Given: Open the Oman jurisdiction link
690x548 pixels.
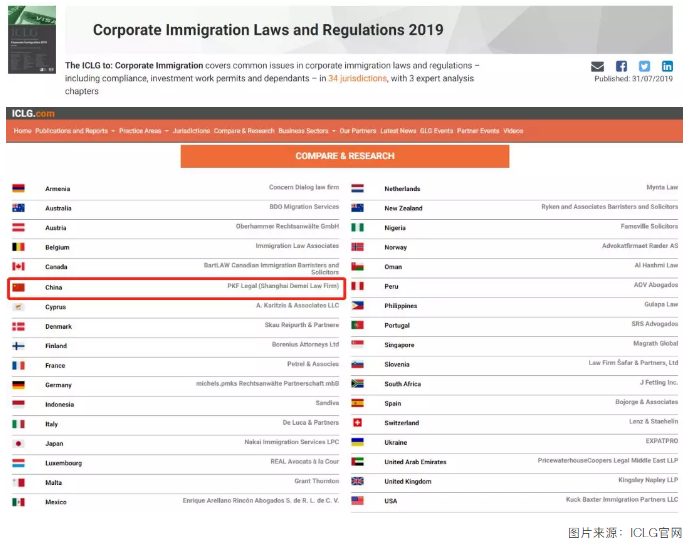Looking at the screenshot, I should click(x=393, y=267).
